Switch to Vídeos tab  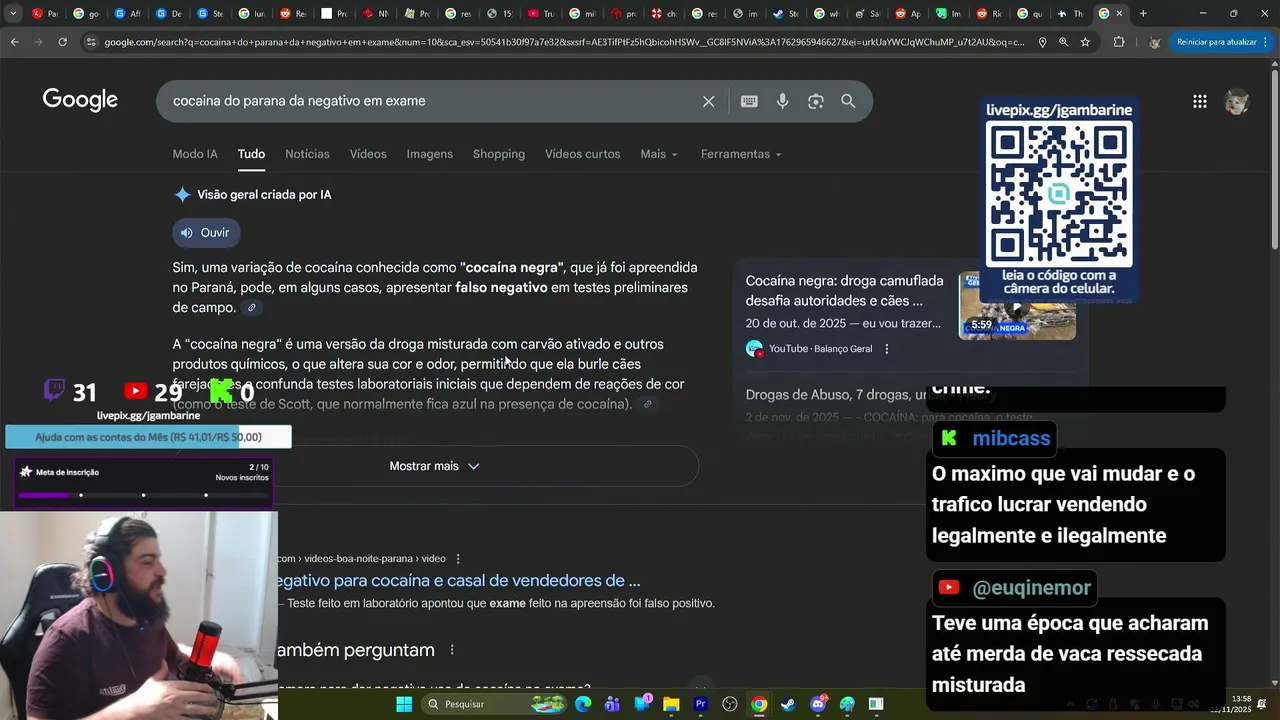[x=368, y=154]
